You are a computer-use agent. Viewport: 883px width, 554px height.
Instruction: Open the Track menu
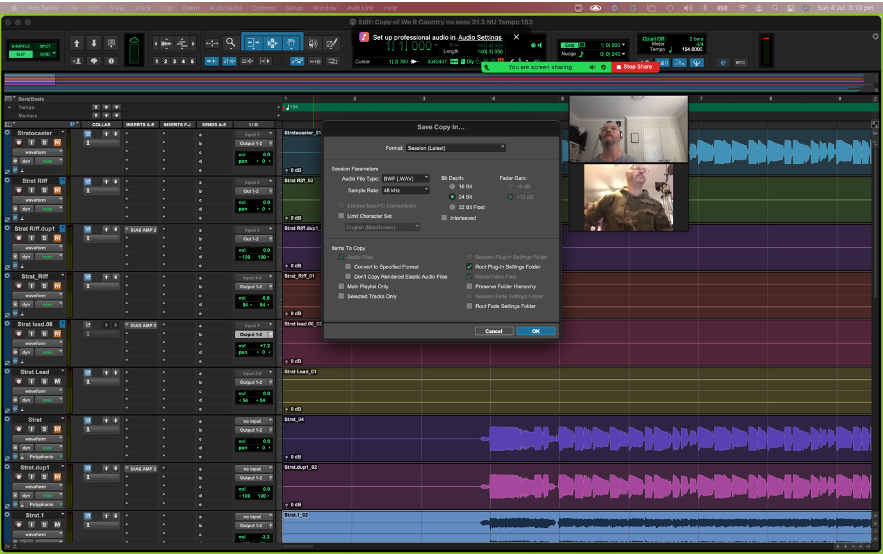pos(142,8)
